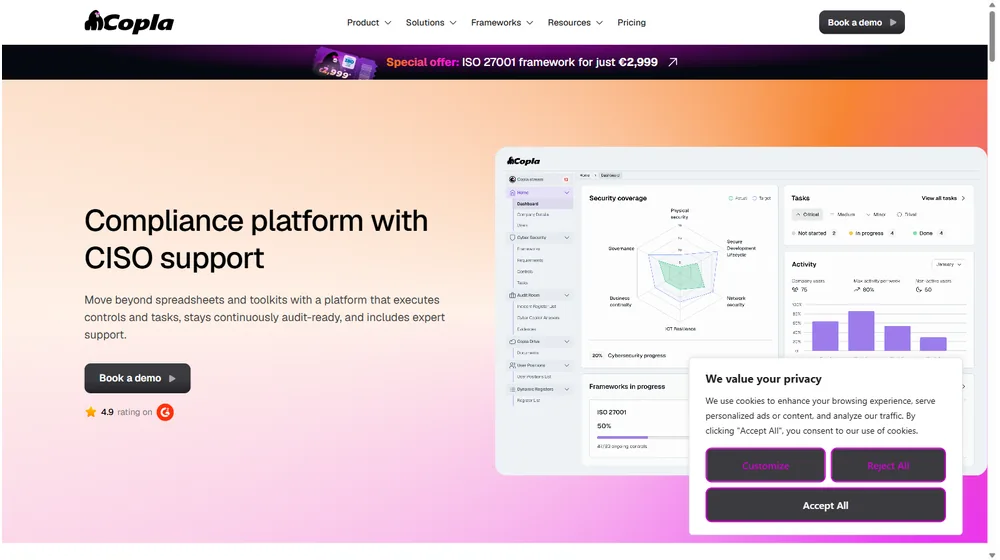Screen dimensions: 1000x560
Task: Select the Critical task priority filter
Action: click(x=807, y=214)
